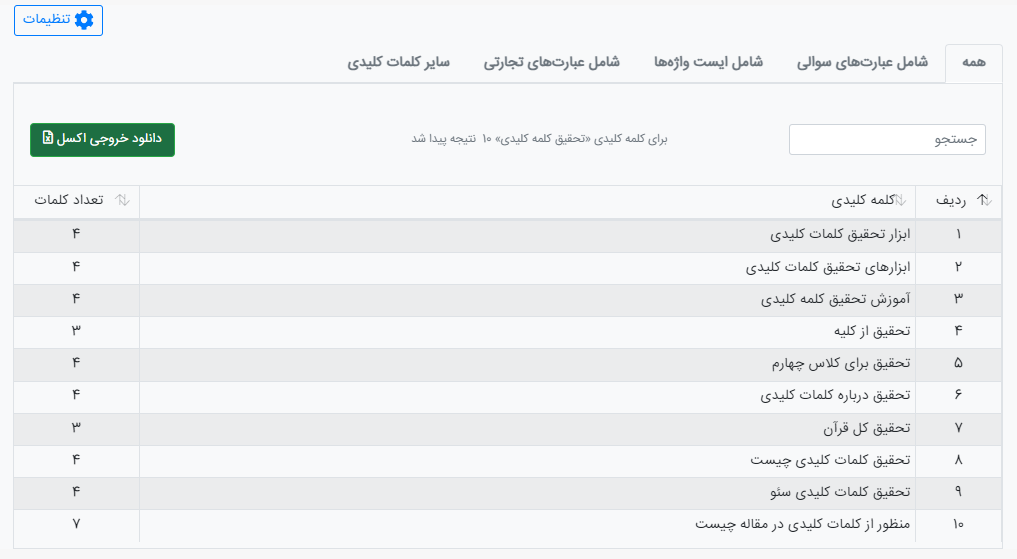Select the شامل ایست واژه‌ها tab

point(708,63)
